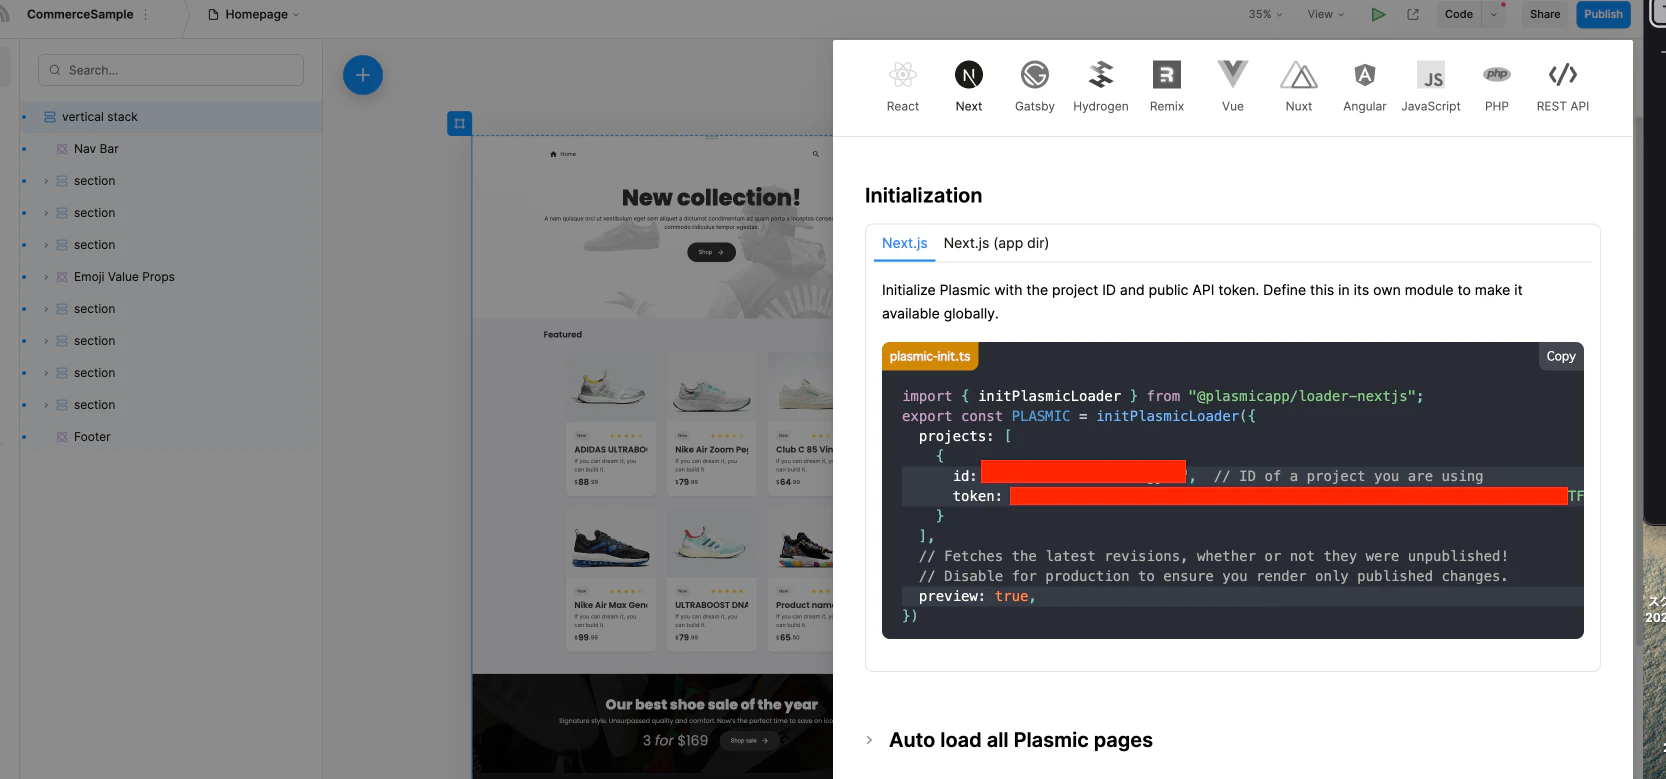The width and height of the screenshot is (1666, 779).
Task: Click the CommerceSample project name
Action: point(80,14)
